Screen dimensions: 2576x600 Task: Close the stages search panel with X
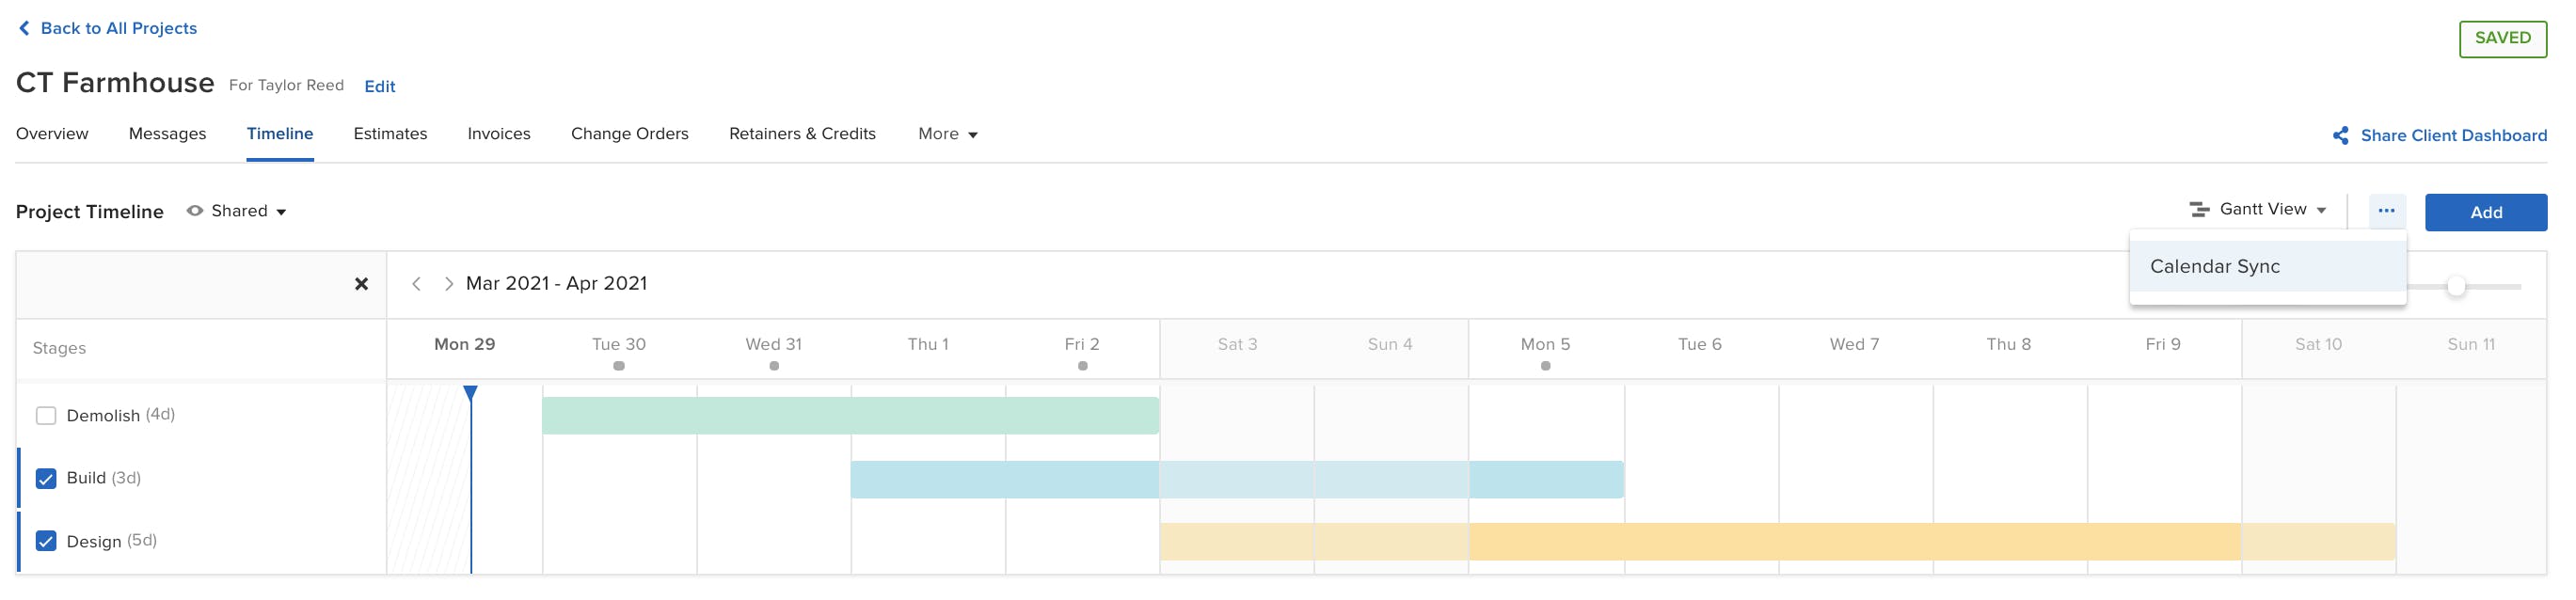[x=362, y=284]
